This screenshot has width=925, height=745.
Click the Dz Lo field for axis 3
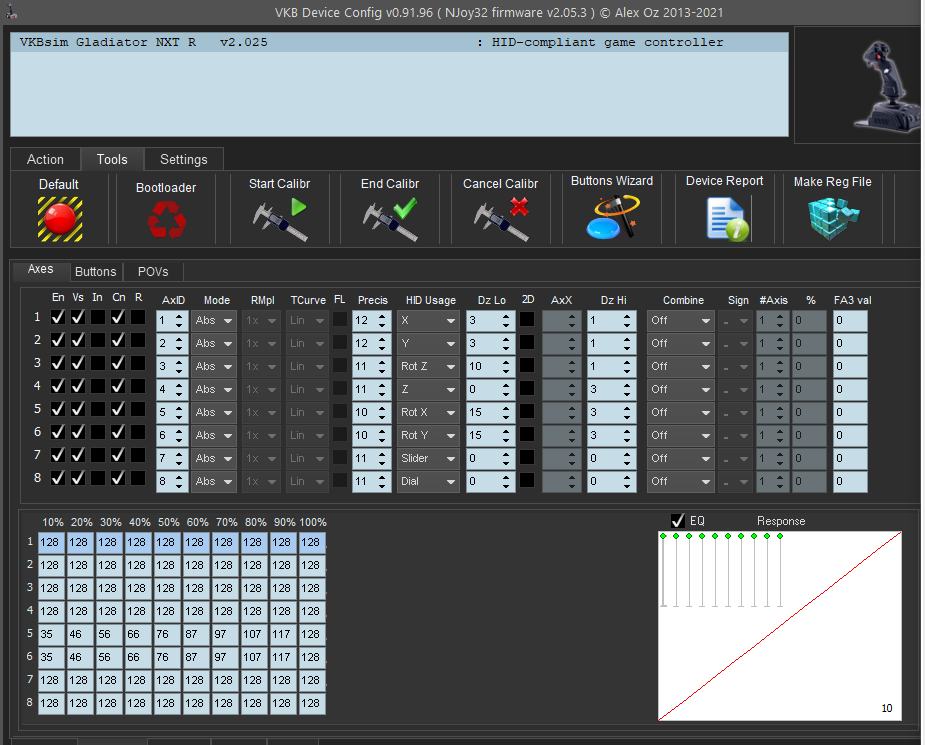tap(483, 366)
